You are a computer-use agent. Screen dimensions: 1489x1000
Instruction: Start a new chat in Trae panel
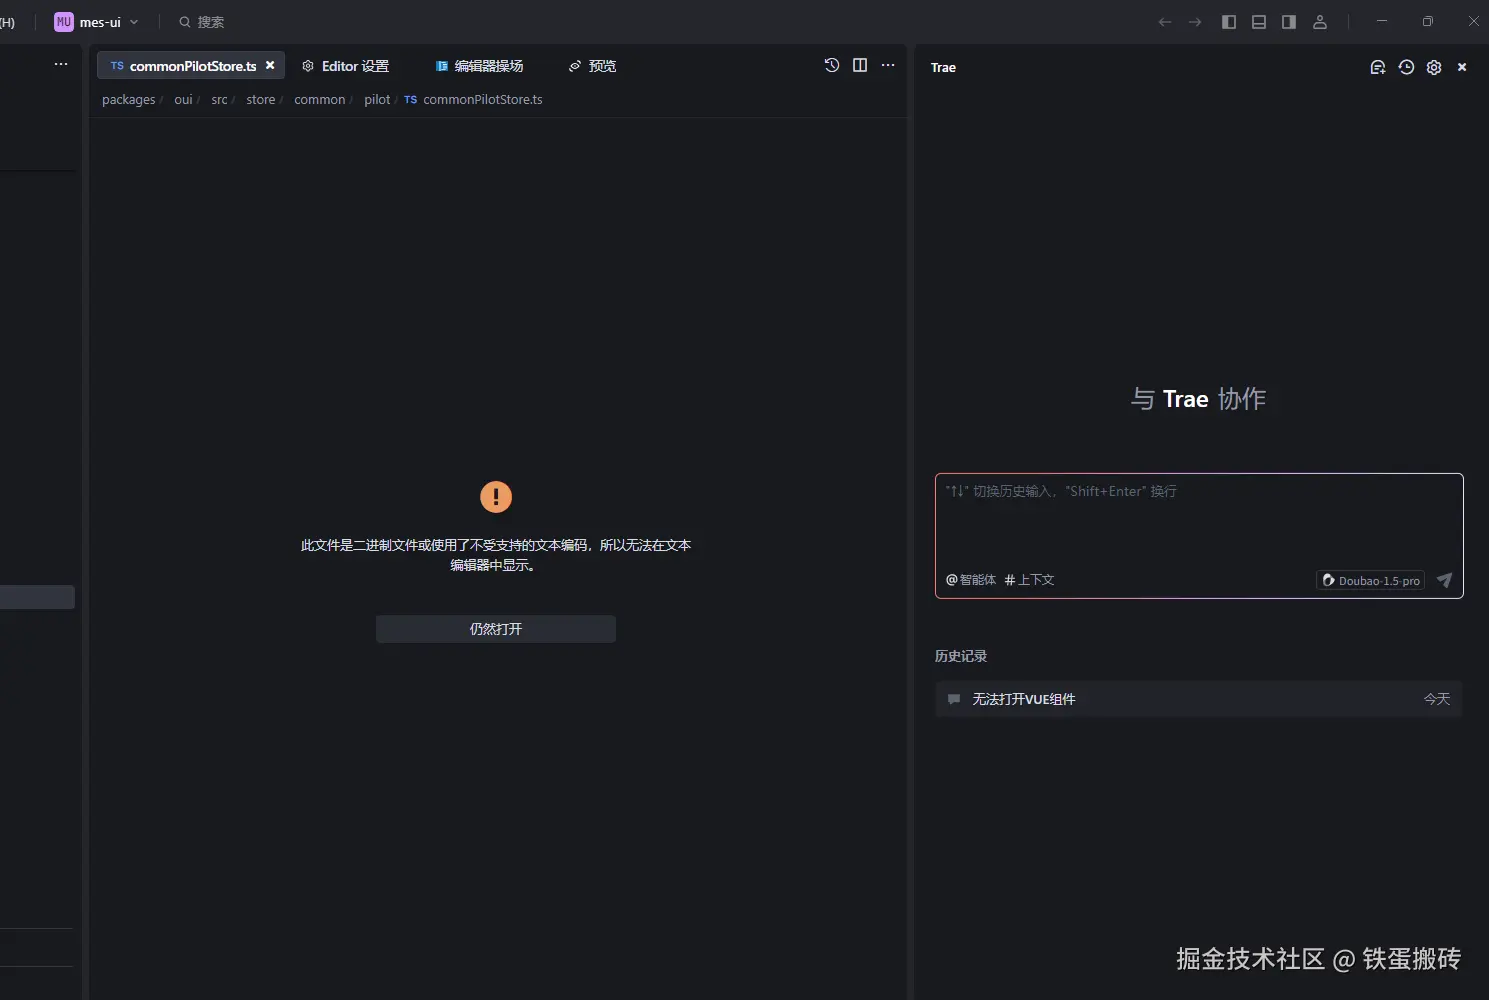tap(1378, 67)
